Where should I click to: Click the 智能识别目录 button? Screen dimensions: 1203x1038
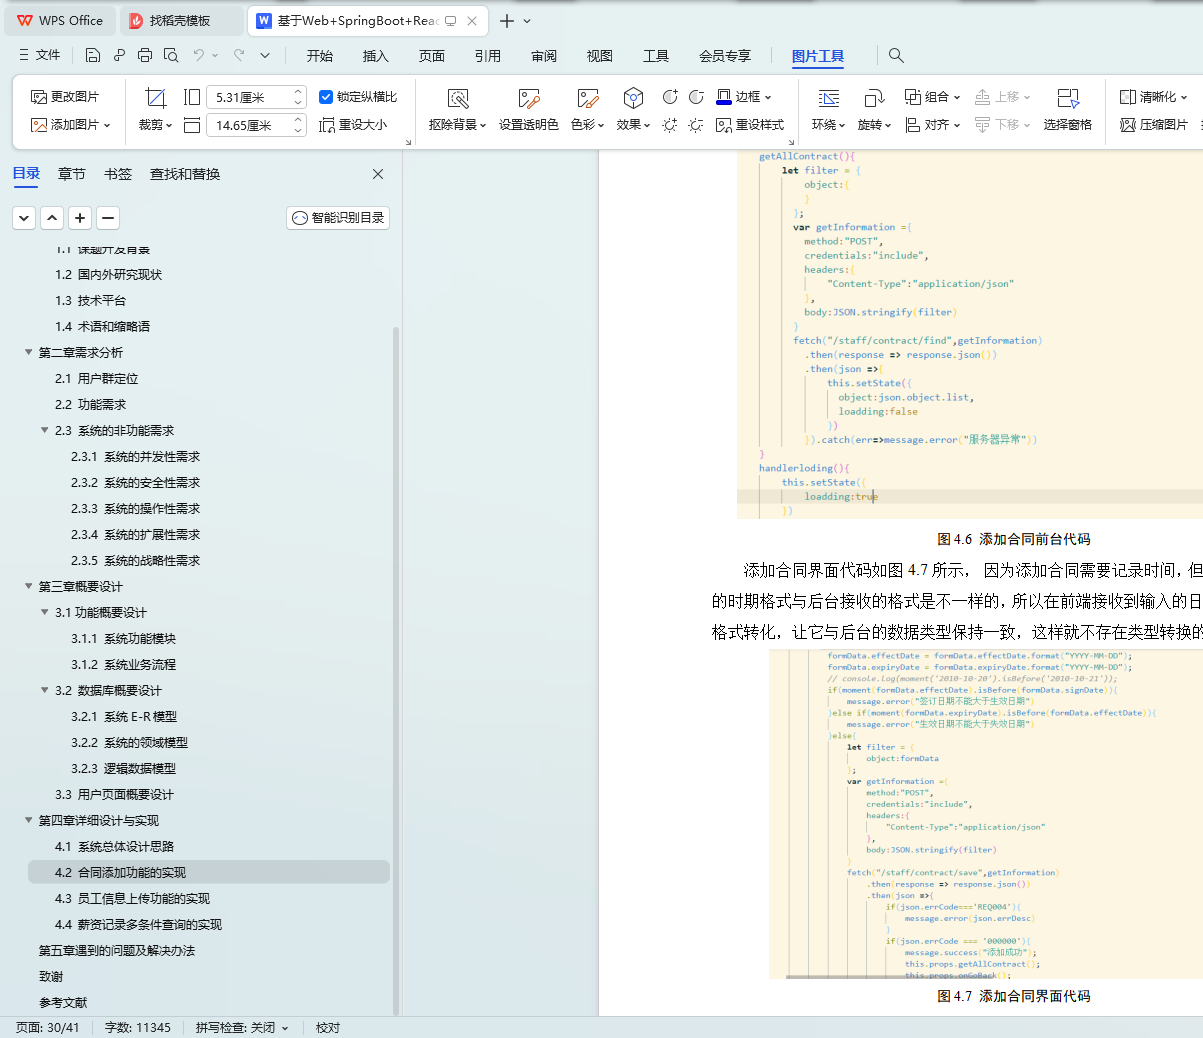coord(338,218)
